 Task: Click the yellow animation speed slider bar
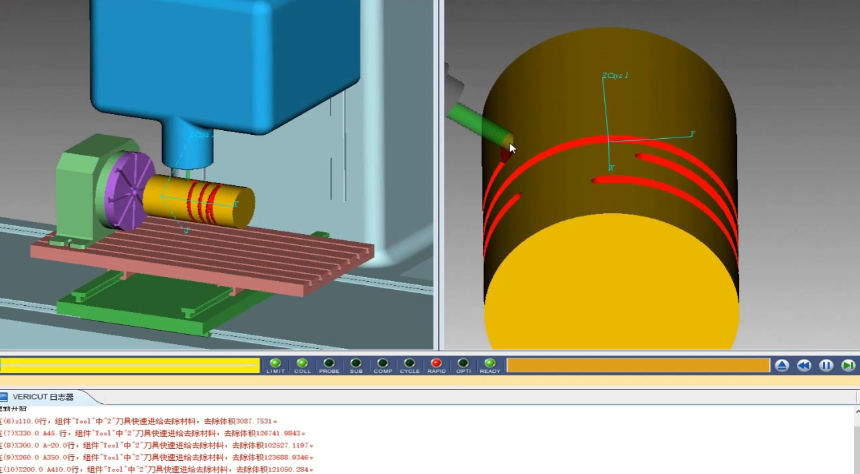[129, 366]
